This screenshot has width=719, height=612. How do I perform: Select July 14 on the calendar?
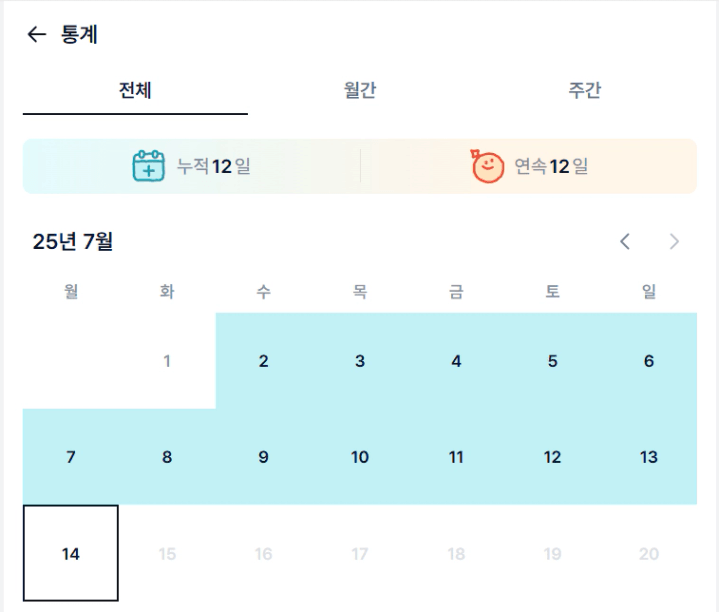pyautogui.click(x=71, y=553)
